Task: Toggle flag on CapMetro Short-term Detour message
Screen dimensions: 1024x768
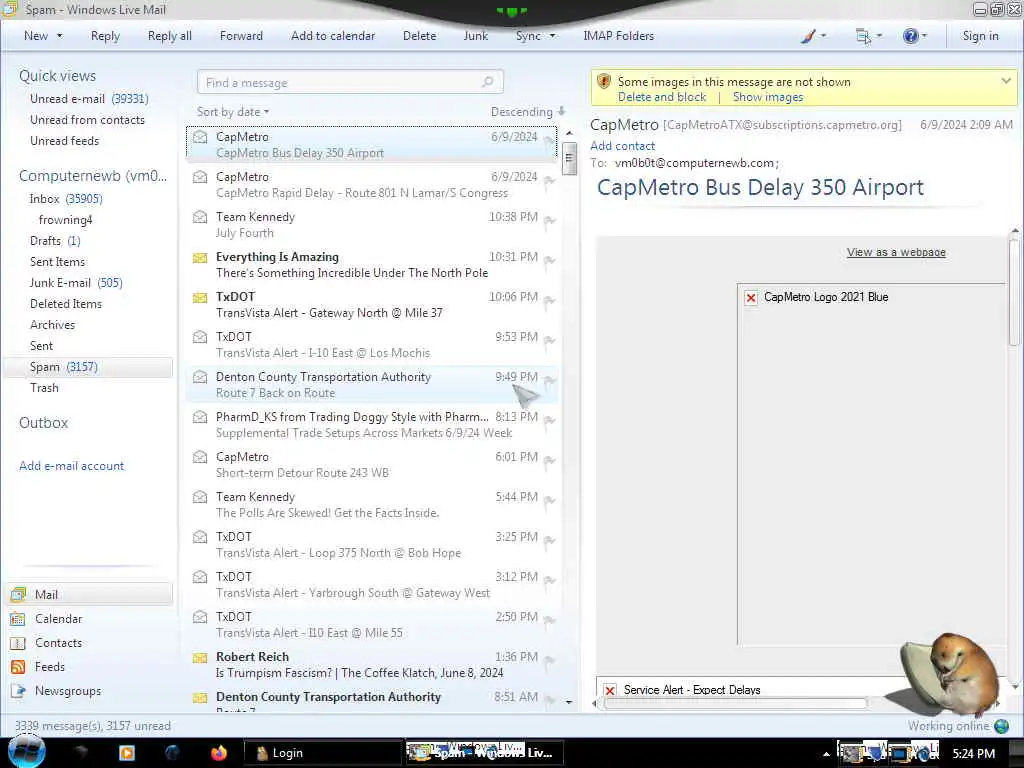Action: (550, 460)
